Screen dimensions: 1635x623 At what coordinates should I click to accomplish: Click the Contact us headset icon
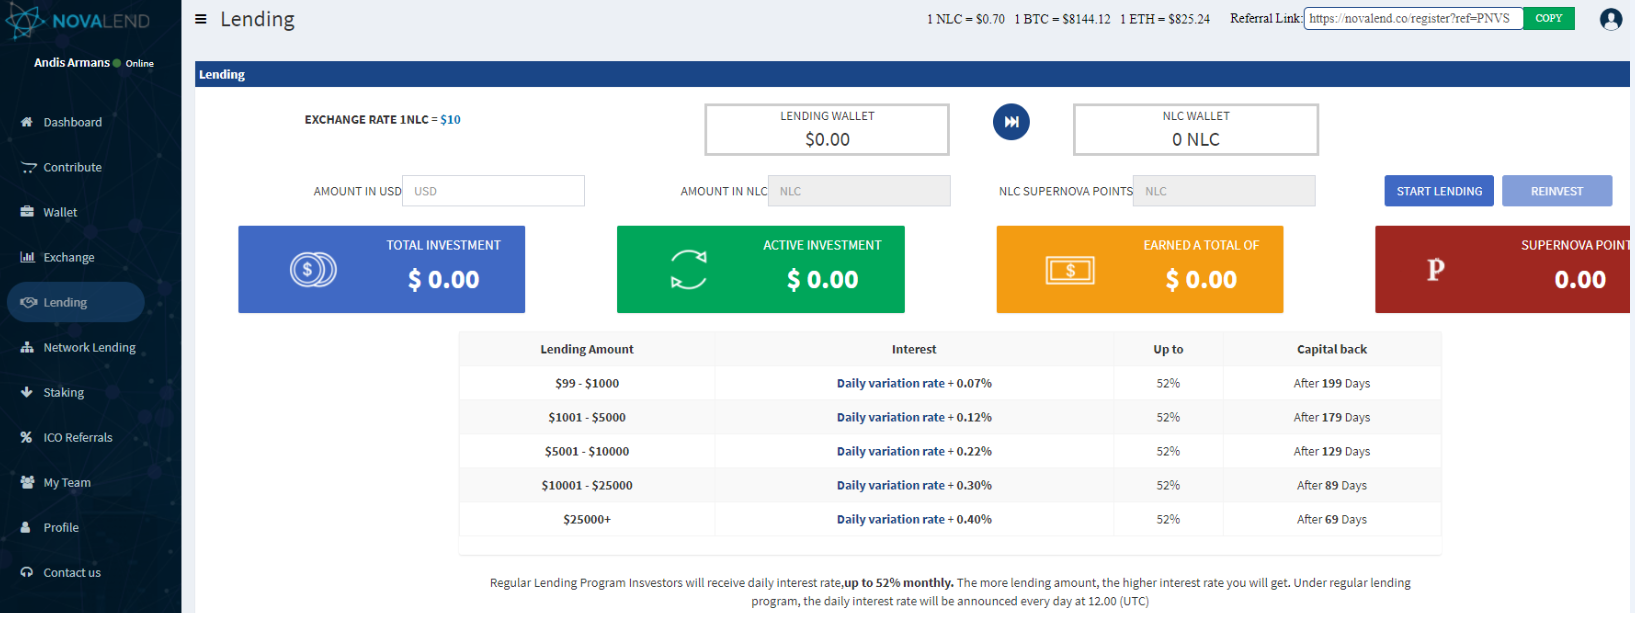point(27,572)
